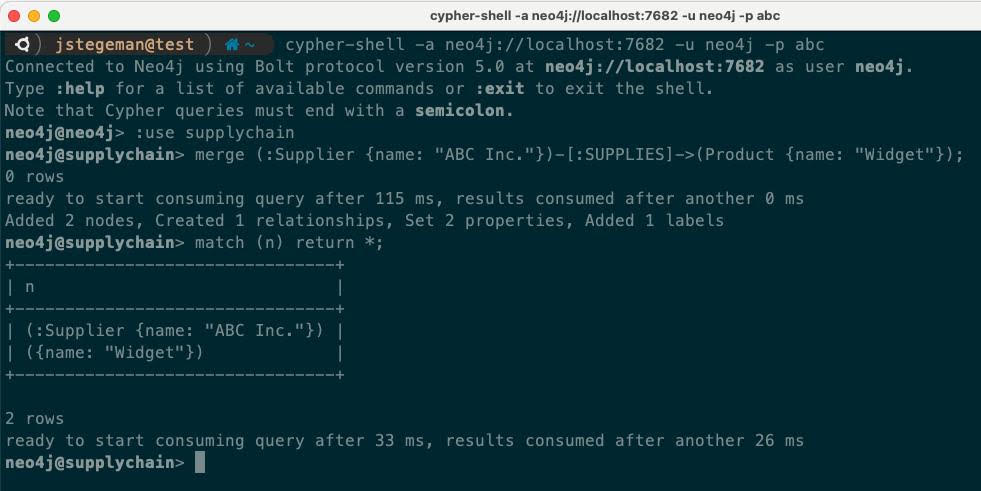
Task: Click the bold neo4j://localhost:7682 address in output
Action: (654, 66)
